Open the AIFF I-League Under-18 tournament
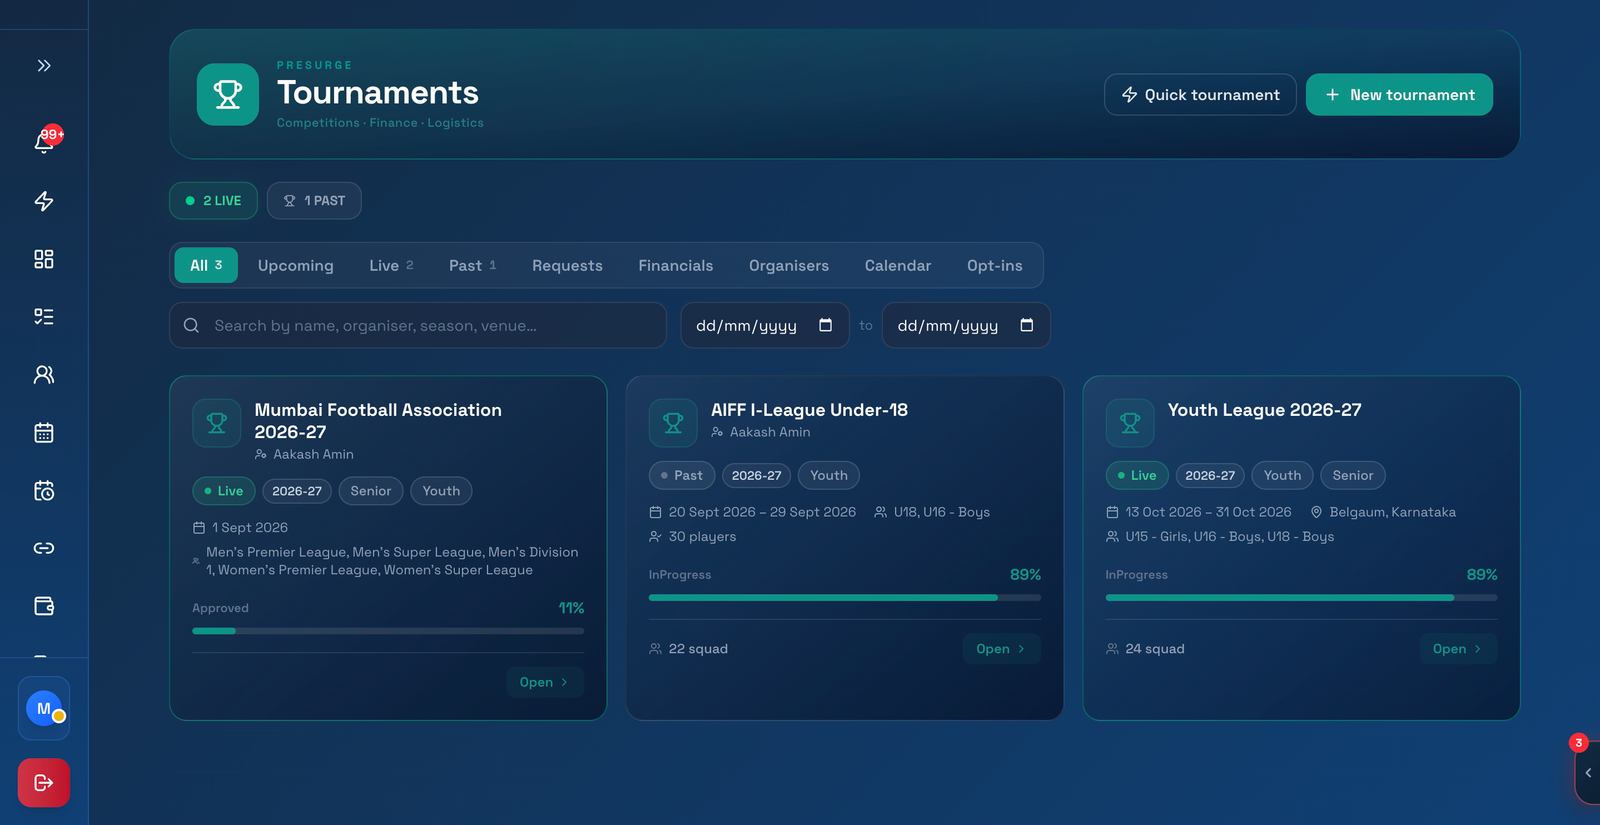Screen dimensions: 1600x825 [x=1001, y=649]
